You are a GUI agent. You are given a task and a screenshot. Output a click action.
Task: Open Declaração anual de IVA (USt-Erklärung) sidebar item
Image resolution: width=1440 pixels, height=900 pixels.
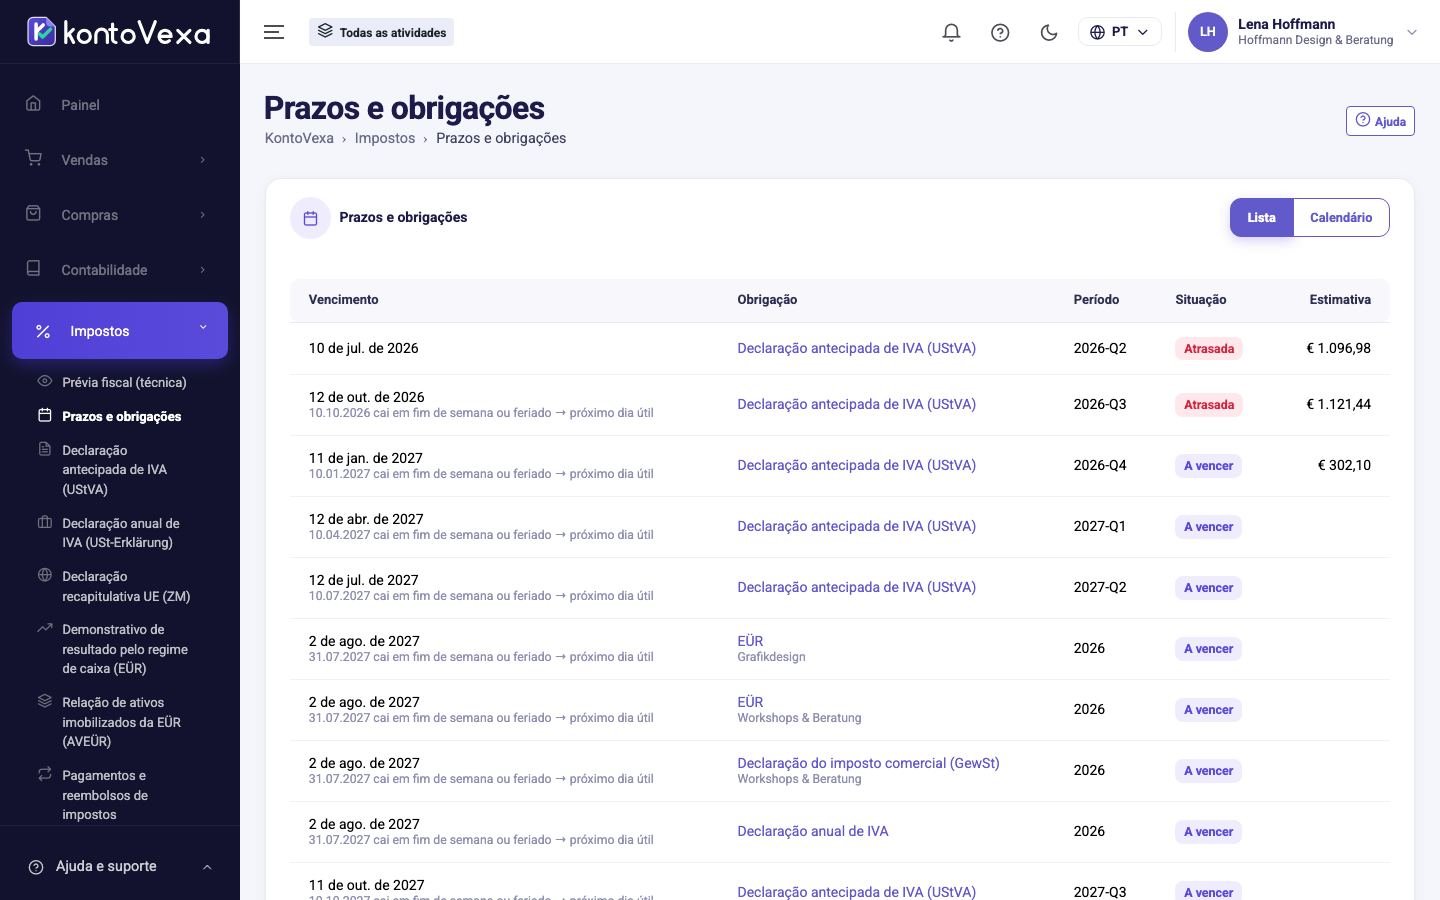tap(121, 533)
